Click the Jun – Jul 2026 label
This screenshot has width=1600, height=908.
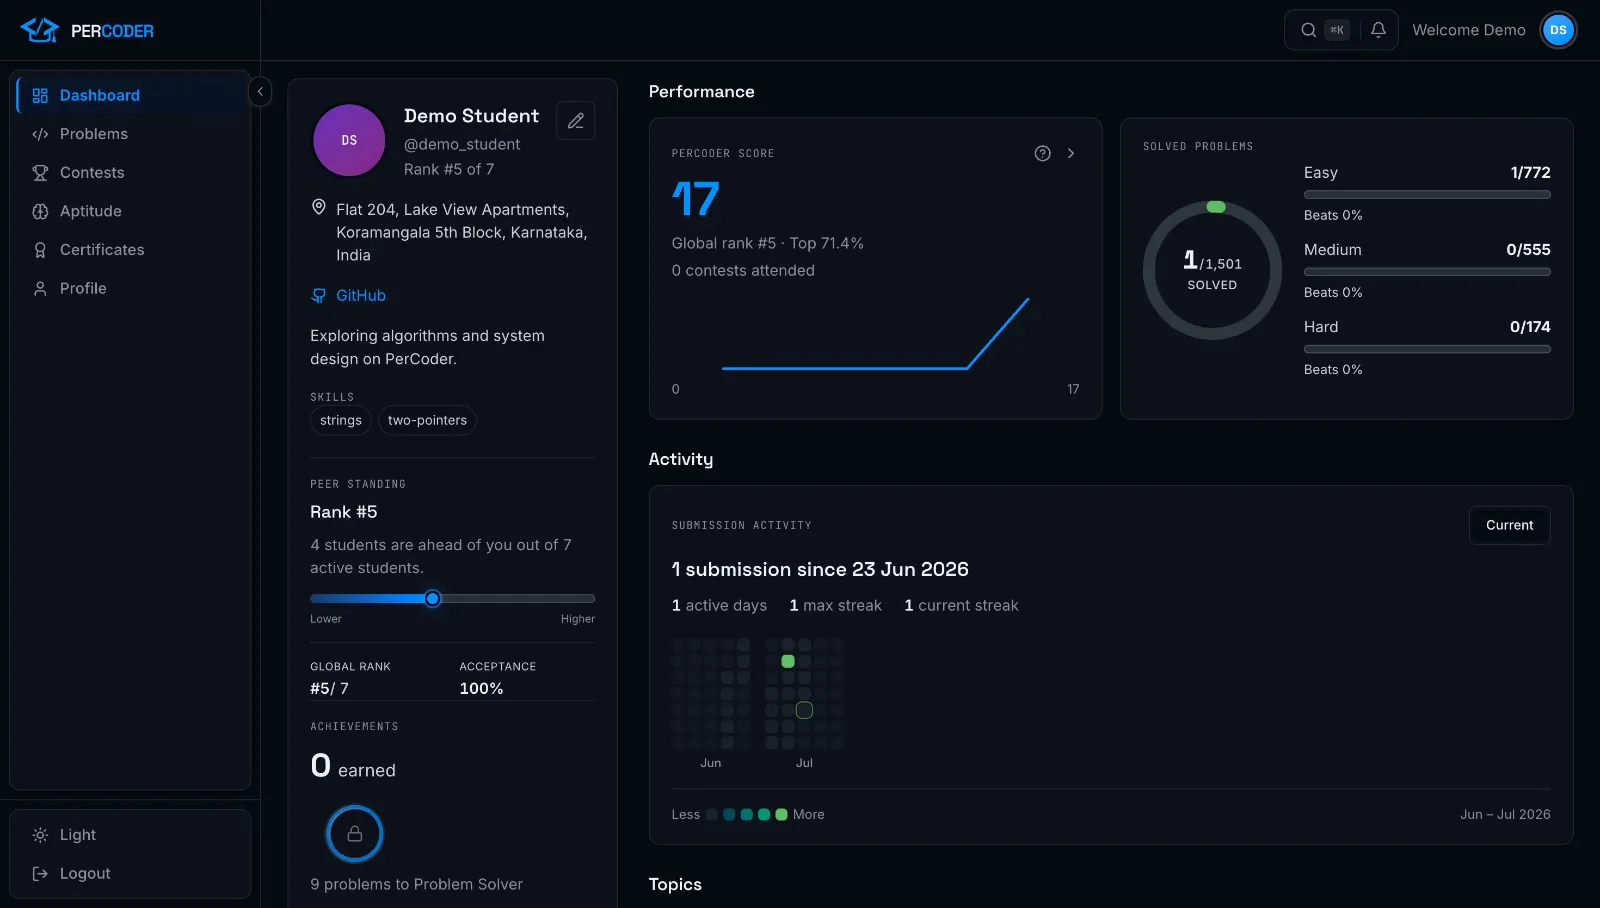[1505, 815]
